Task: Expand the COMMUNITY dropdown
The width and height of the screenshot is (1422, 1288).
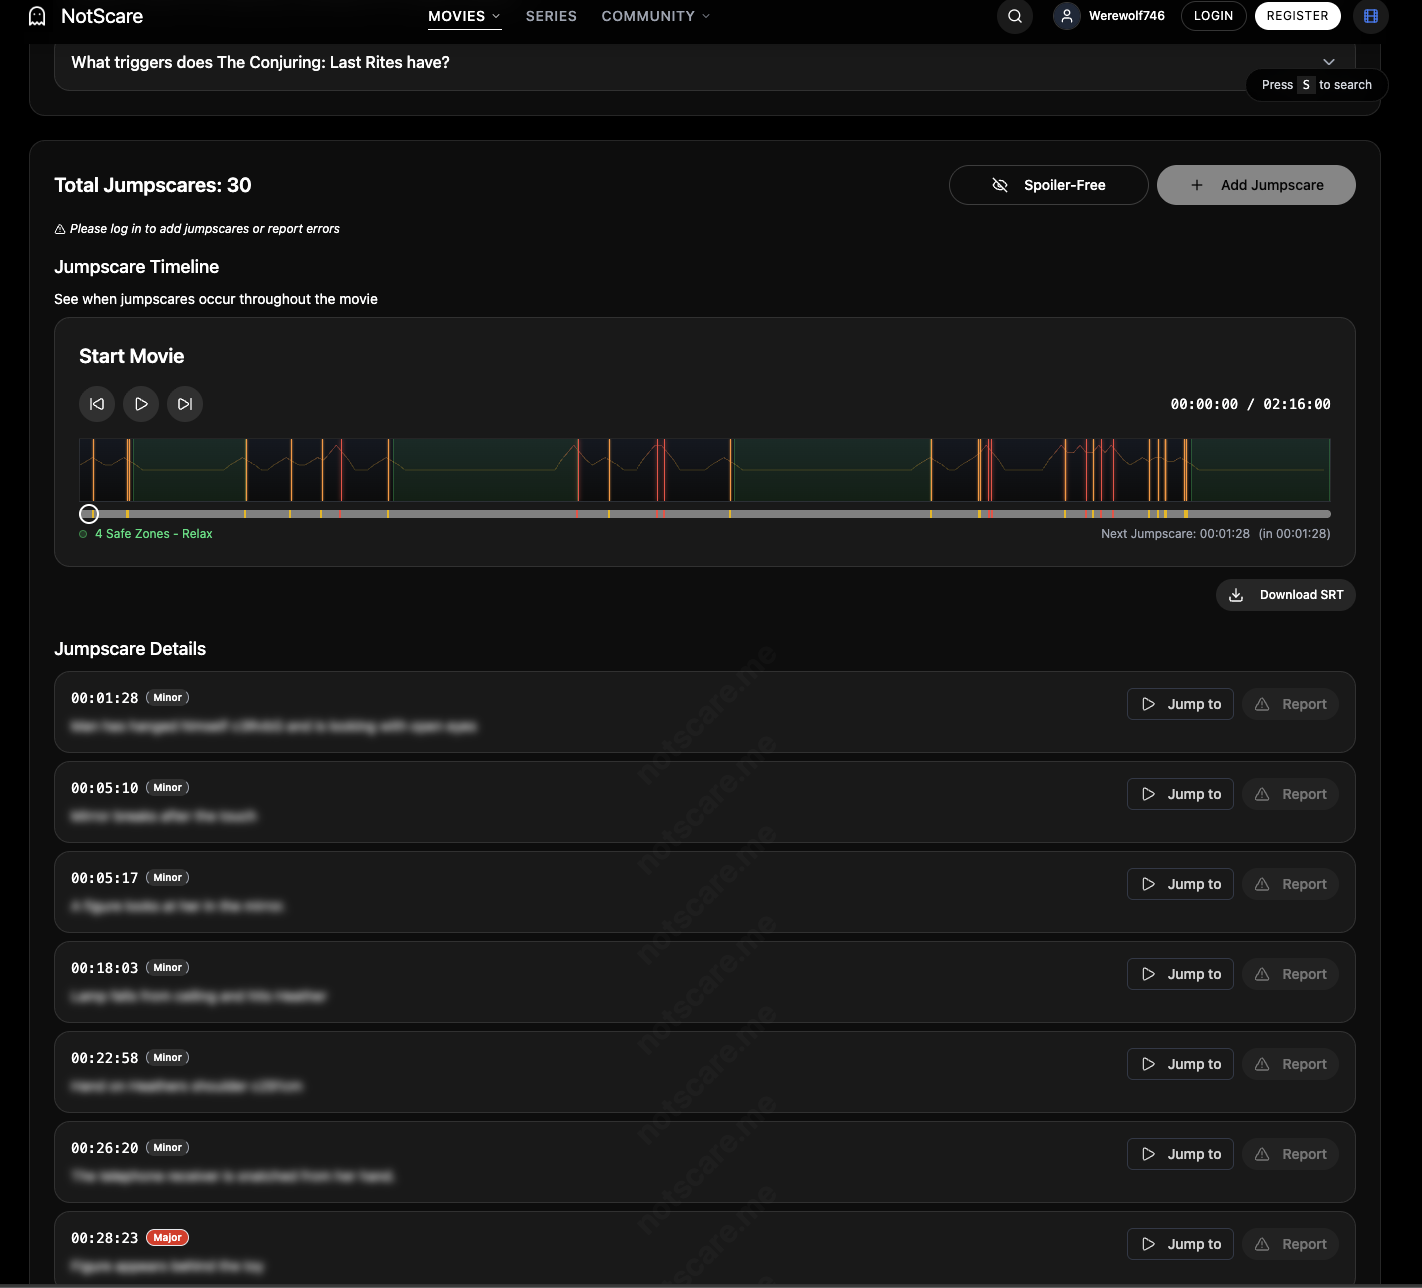Action: 655,16
